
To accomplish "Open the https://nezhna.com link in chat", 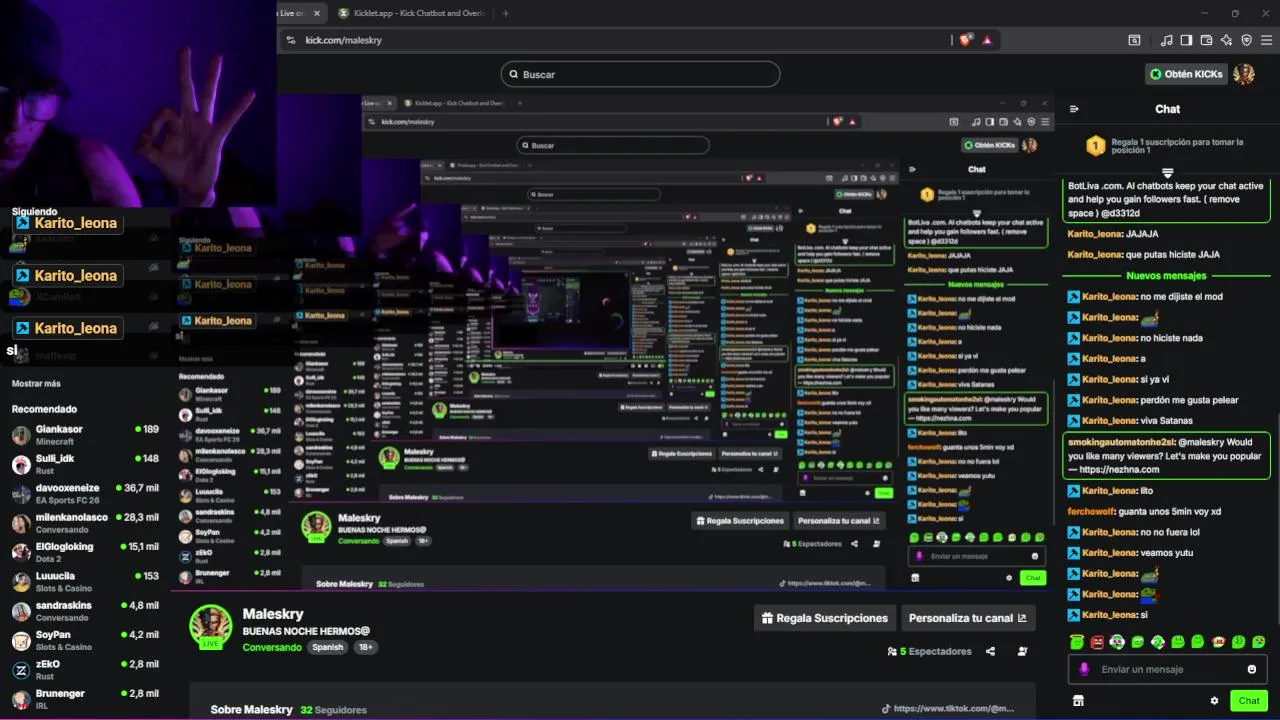I will [1119, 469].
